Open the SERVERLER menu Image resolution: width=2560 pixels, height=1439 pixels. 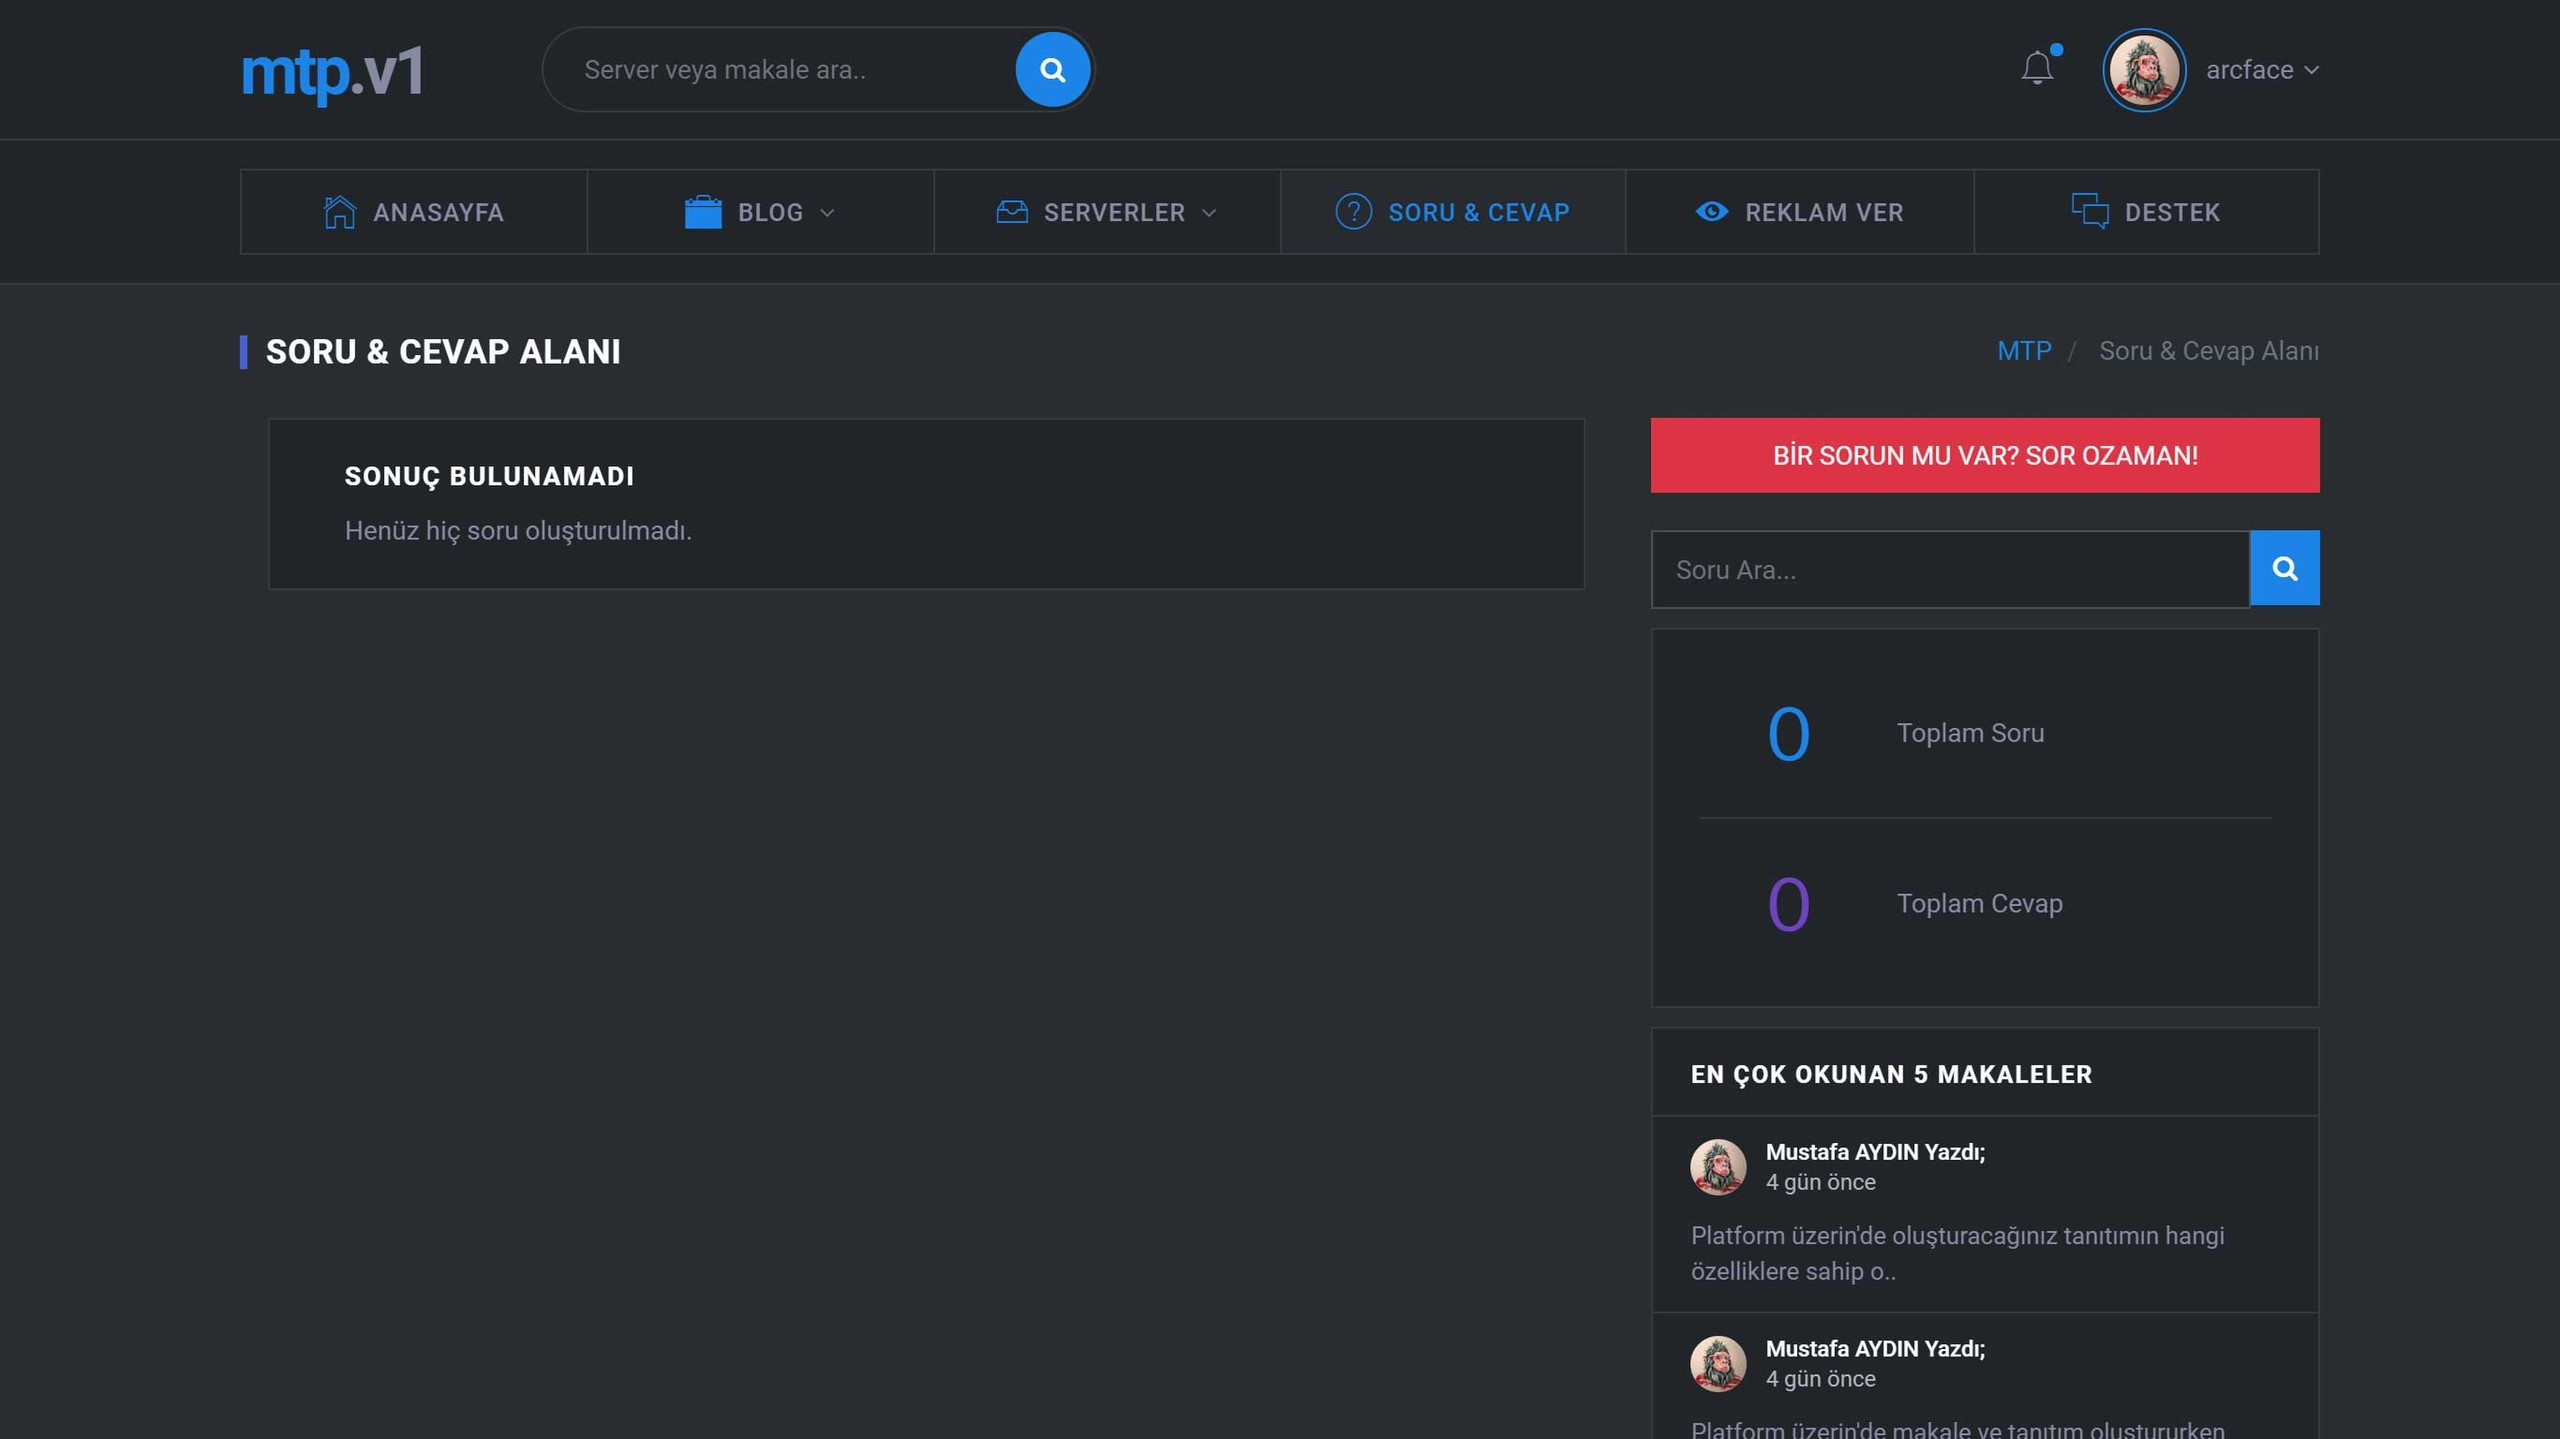tap(1107, 212)
